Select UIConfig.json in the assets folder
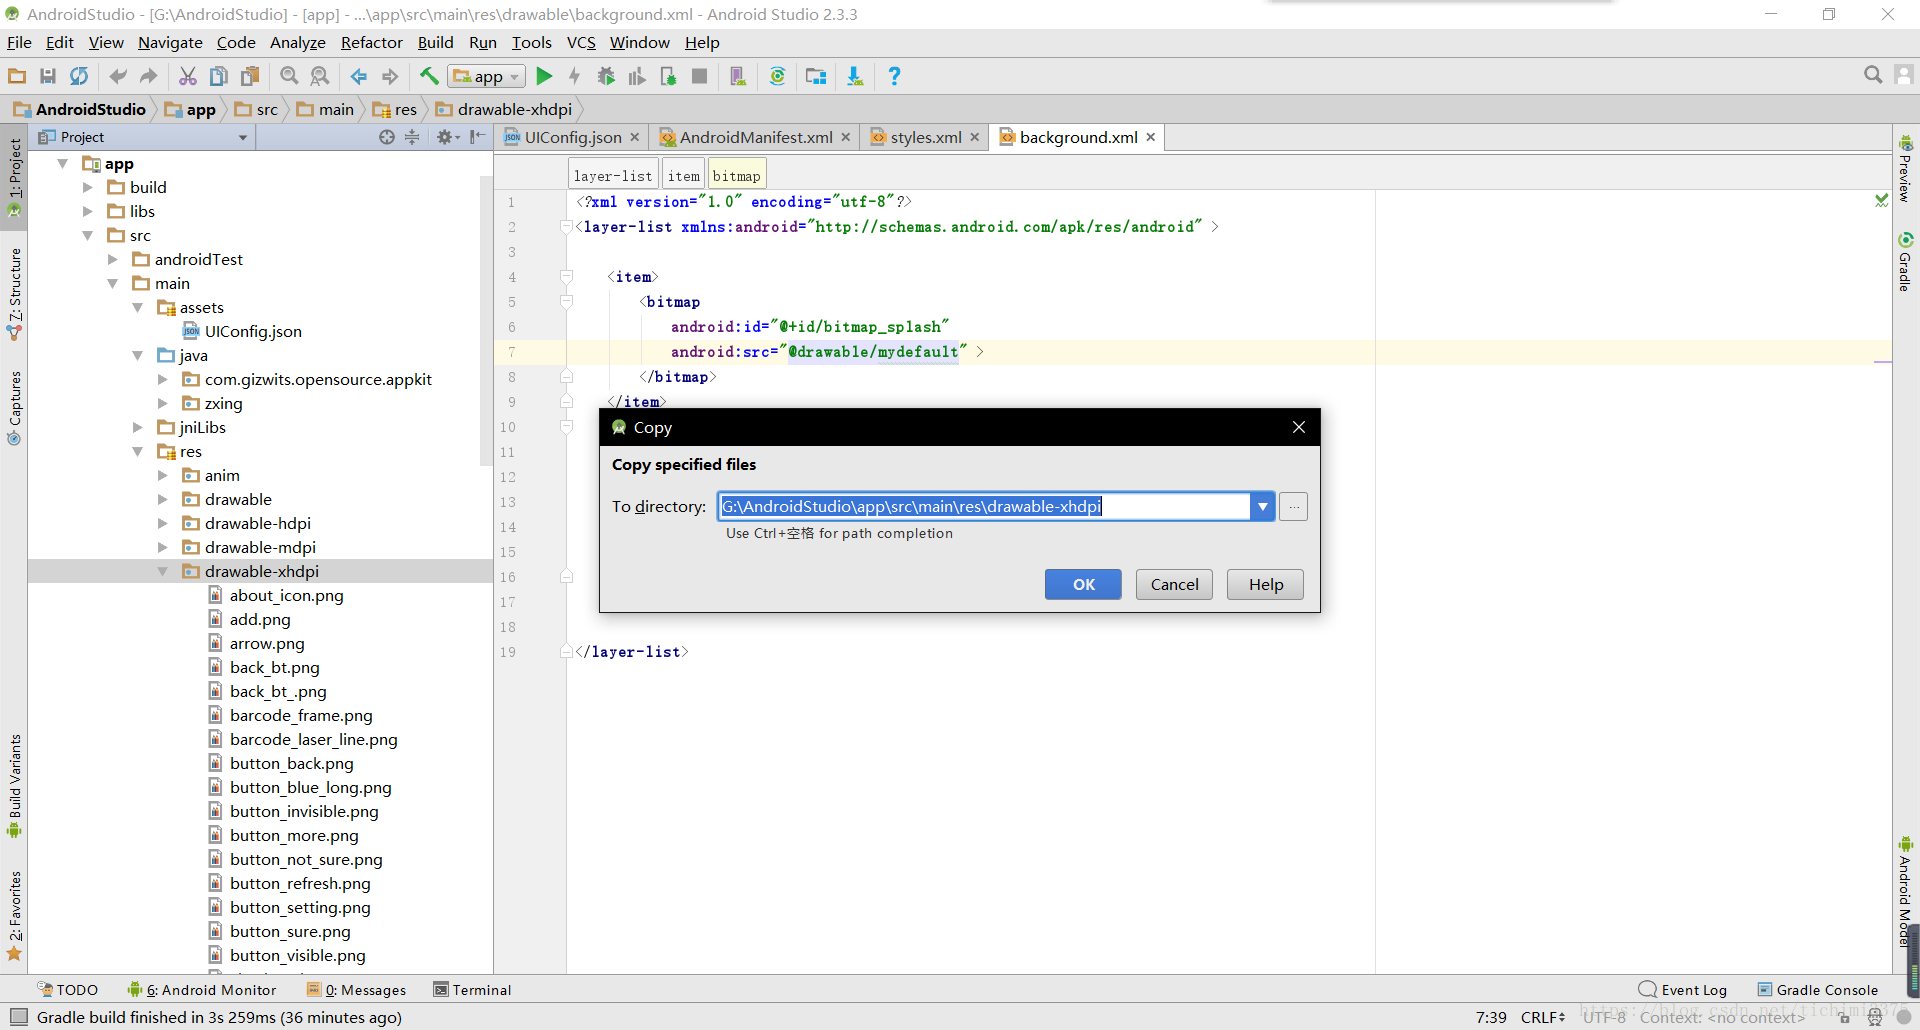The height and width of the screenshot is (1030, 1920). (x=253, y=331)
